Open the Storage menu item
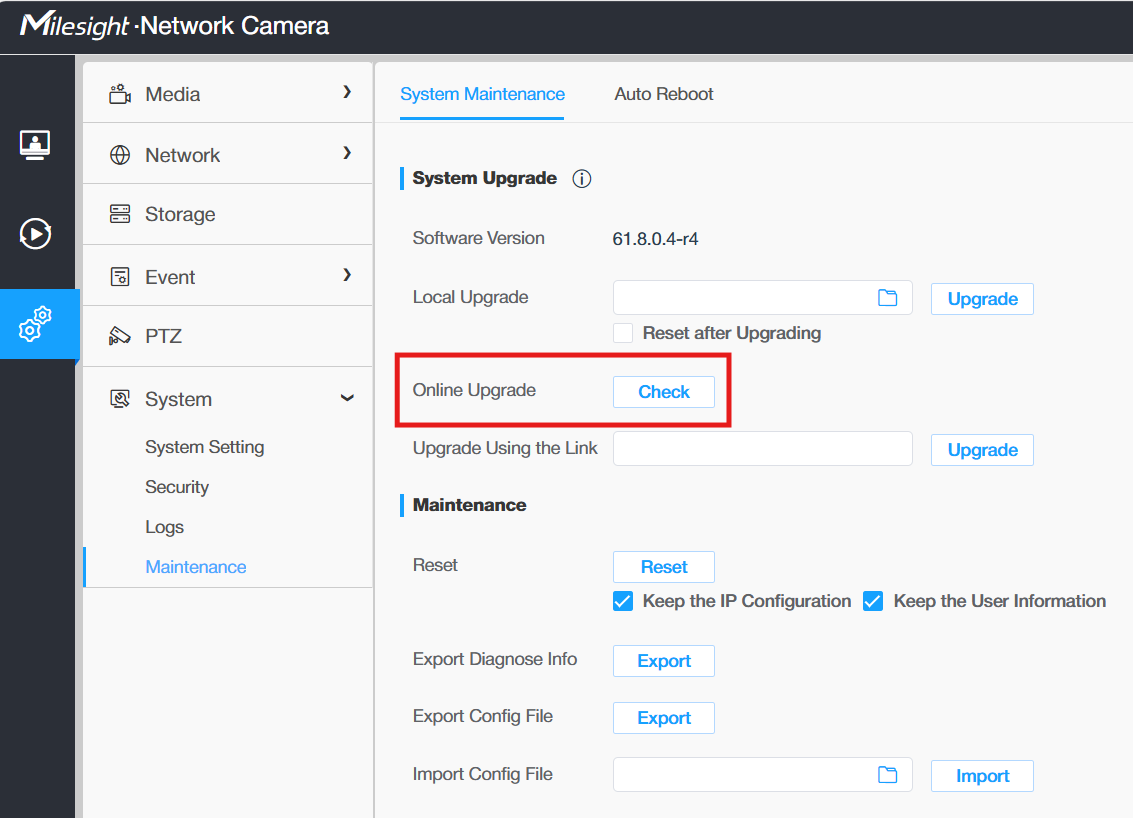This screenshot has height=818, width=1133. [x=228, y=214]
